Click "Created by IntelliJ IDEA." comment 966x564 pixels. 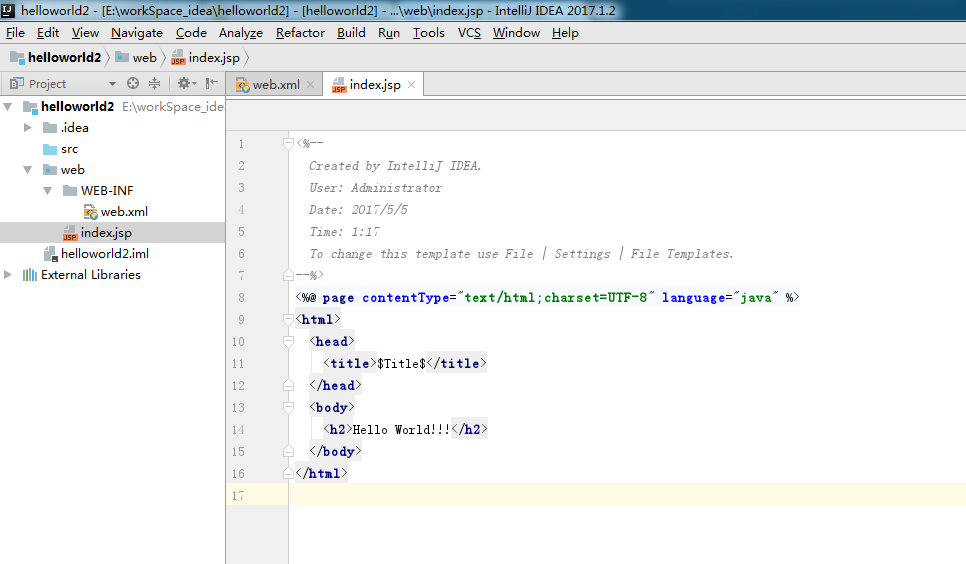(x=395, y=166)
